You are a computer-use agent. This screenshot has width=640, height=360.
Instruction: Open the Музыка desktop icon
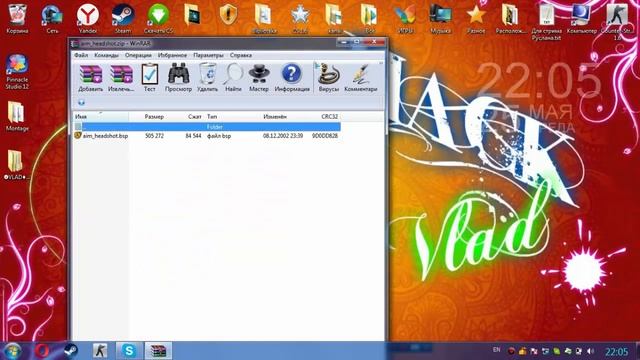[x=440, y=18]
